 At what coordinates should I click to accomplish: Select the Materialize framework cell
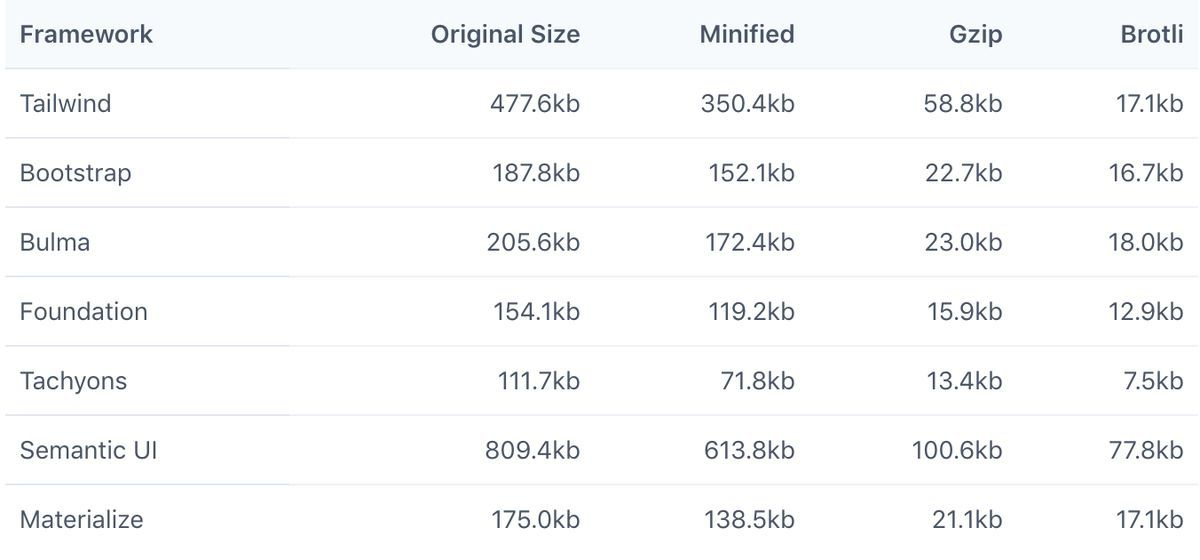pyautogui.click(x=81, y=520)
